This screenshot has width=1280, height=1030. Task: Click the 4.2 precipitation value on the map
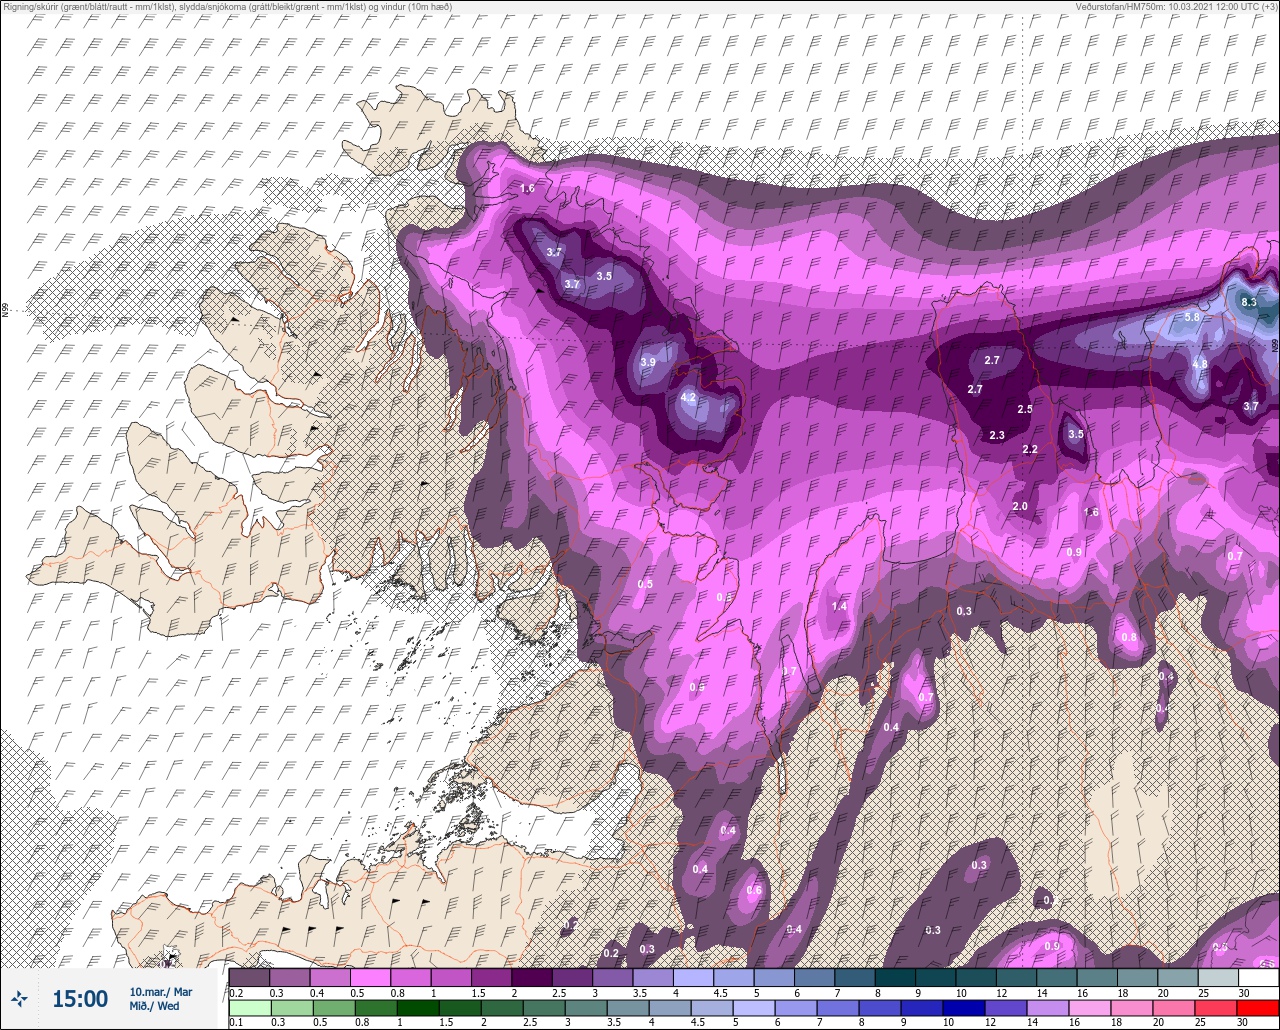[687, 397]
